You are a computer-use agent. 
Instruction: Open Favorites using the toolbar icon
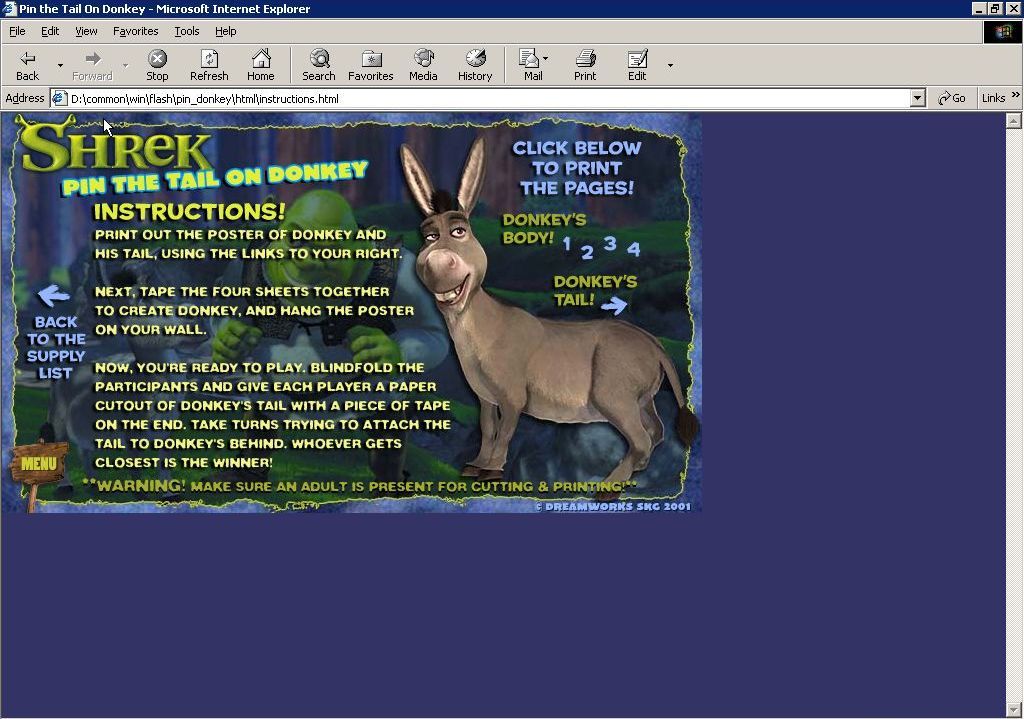point(370,63)
